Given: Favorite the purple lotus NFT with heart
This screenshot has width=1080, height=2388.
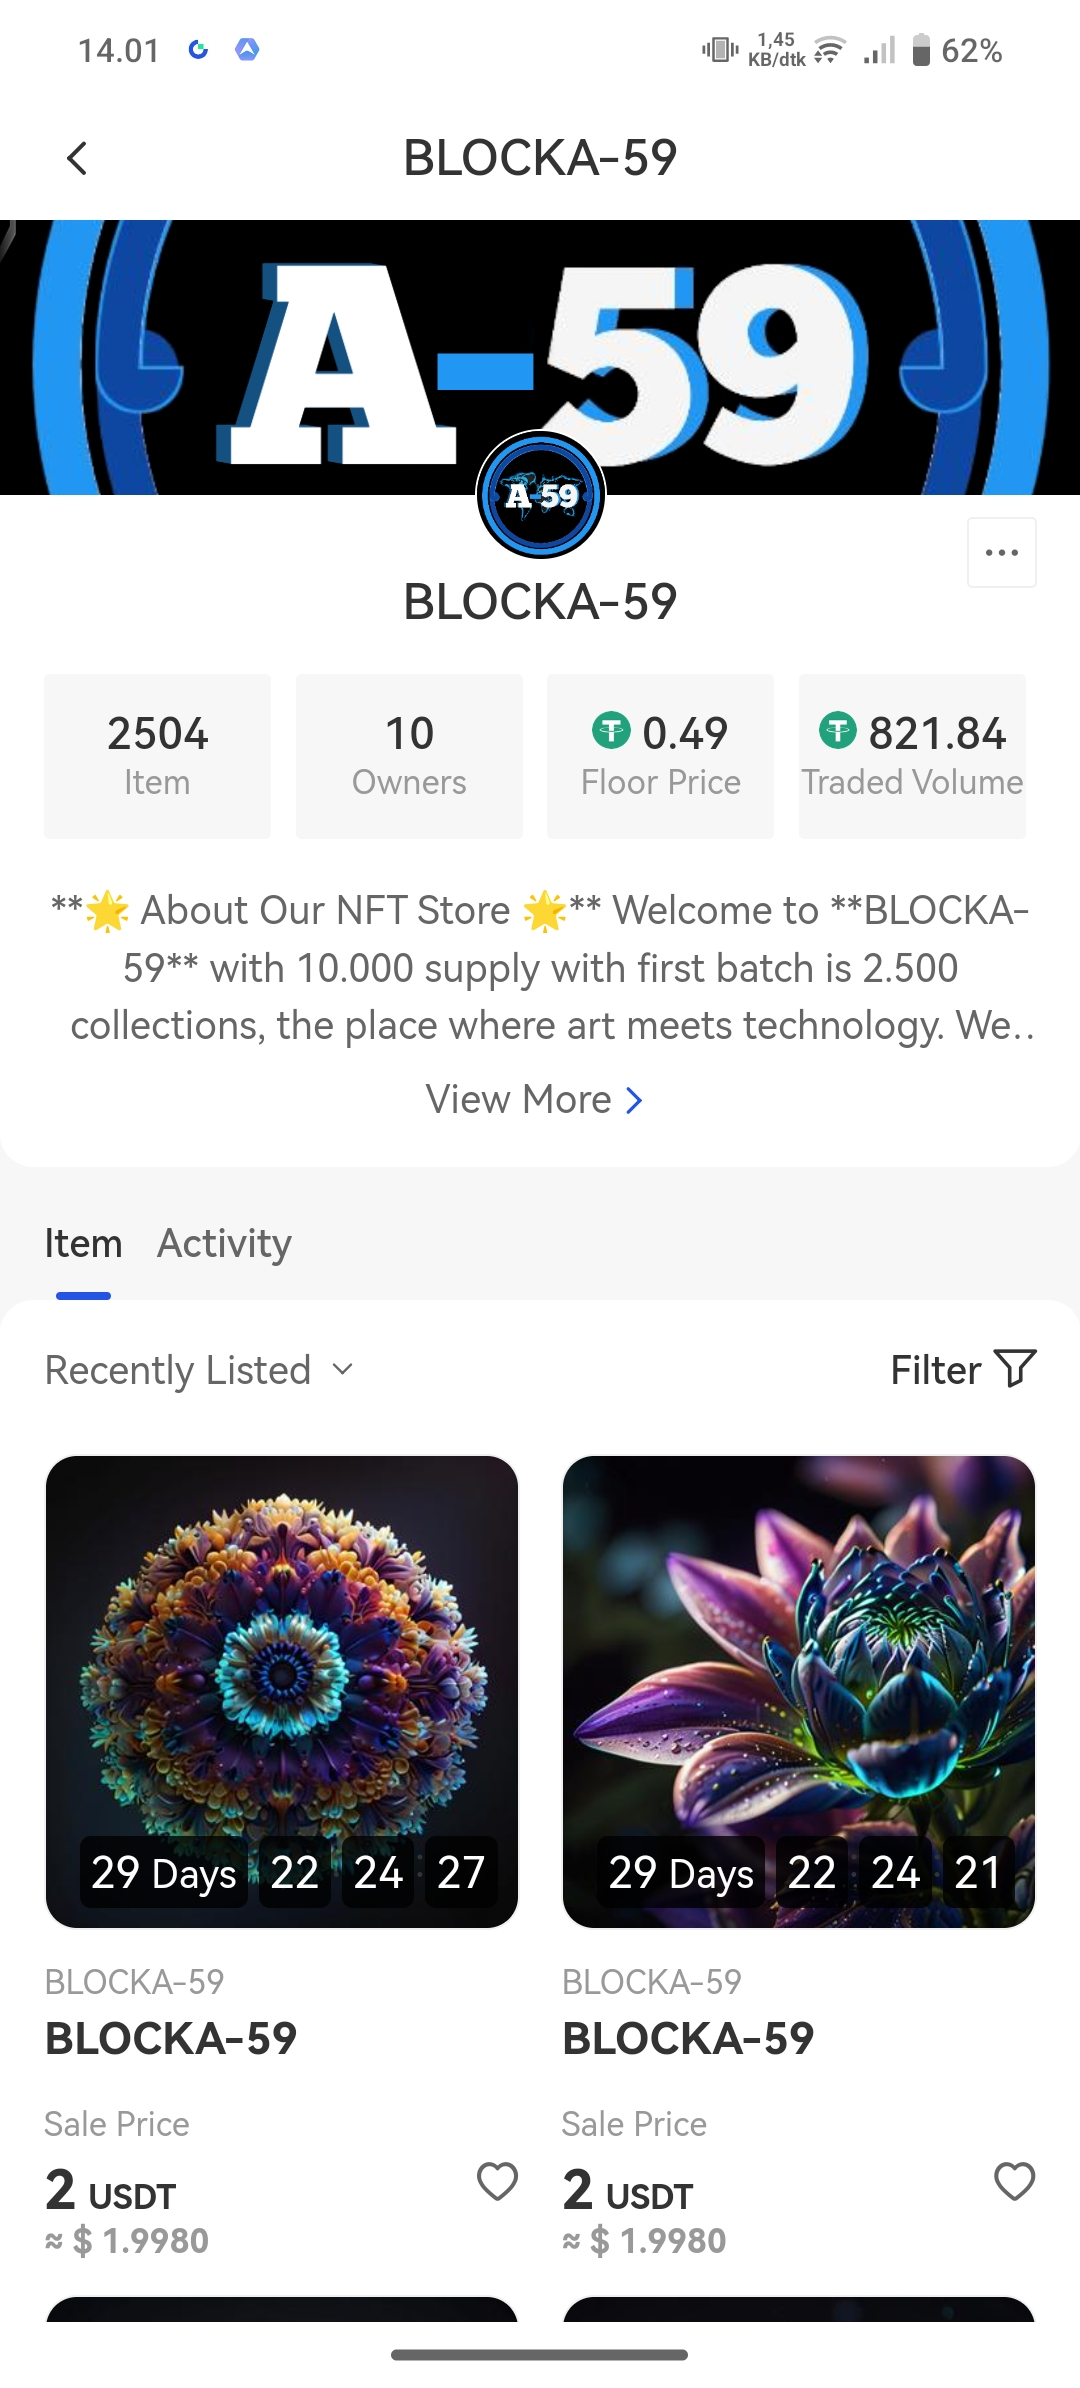Looking at the screenshot, I should click(x=1014, y=2181).
